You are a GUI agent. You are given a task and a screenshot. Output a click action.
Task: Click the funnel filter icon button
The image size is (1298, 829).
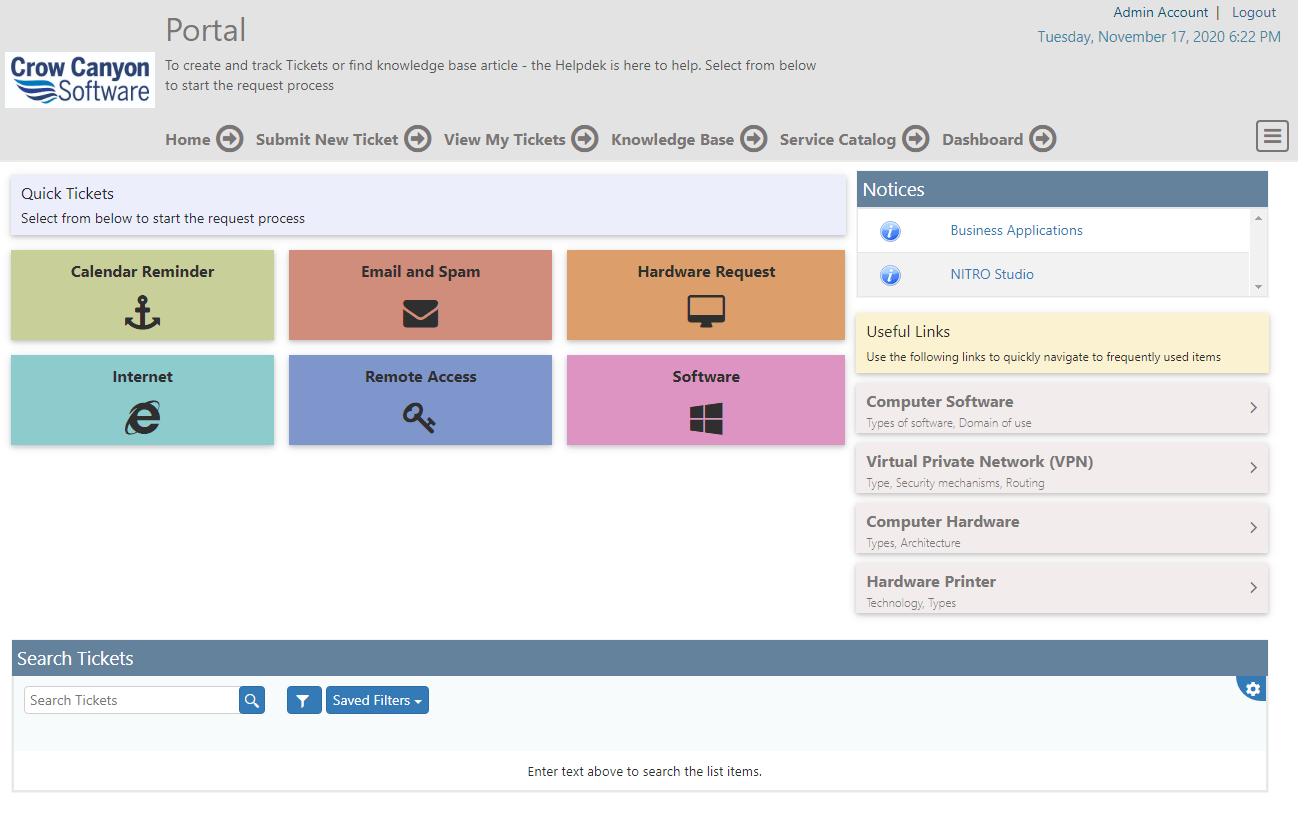click(x=304, y=700)
